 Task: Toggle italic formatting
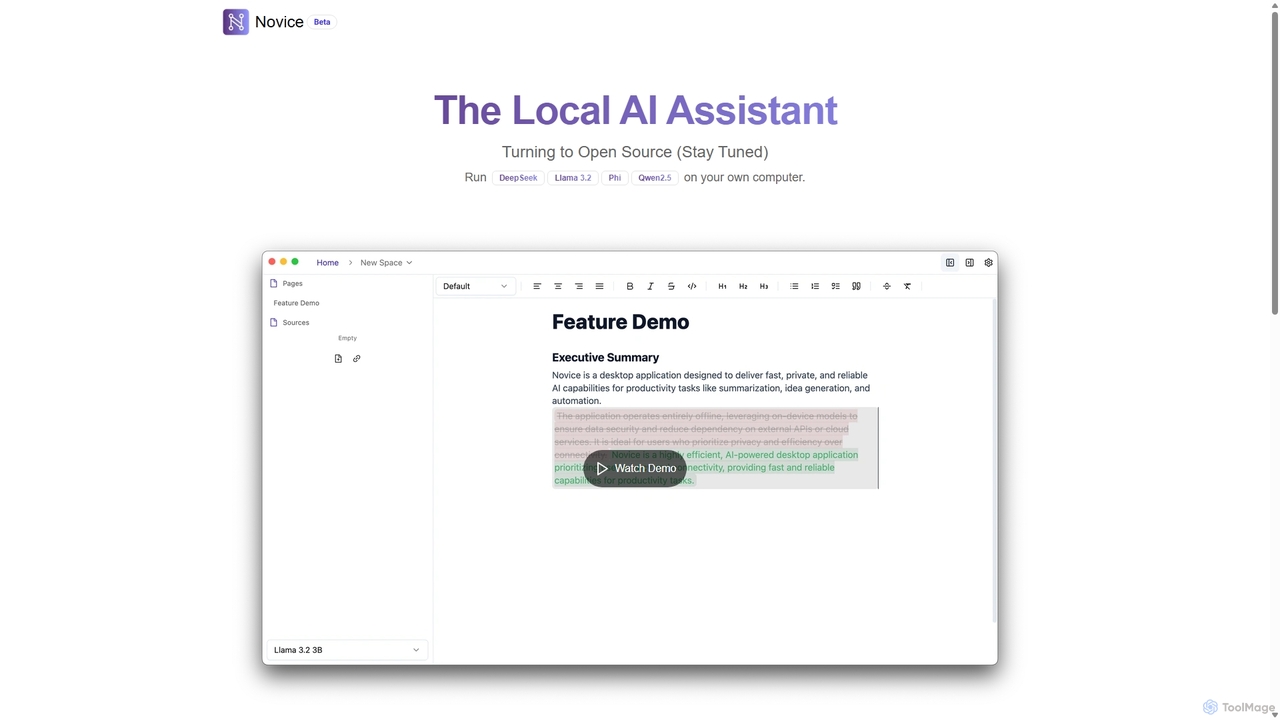pyautogui.click(x=651, y=286)
